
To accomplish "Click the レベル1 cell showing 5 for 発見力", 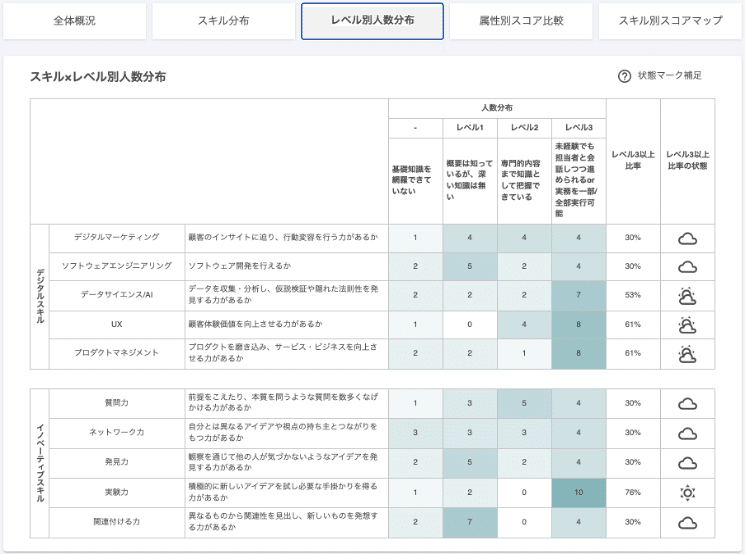I will point(470,463).
